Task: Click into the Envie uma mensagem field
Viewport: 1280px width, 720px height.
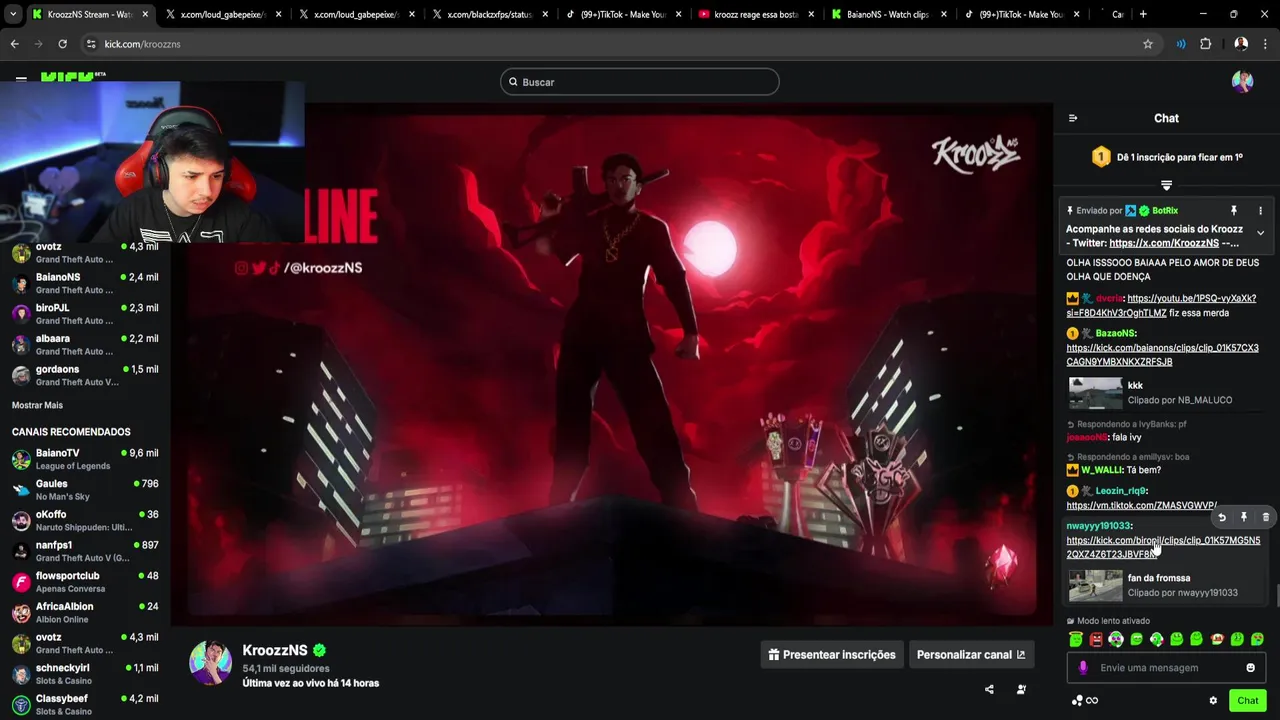Action: (1165, 668)
